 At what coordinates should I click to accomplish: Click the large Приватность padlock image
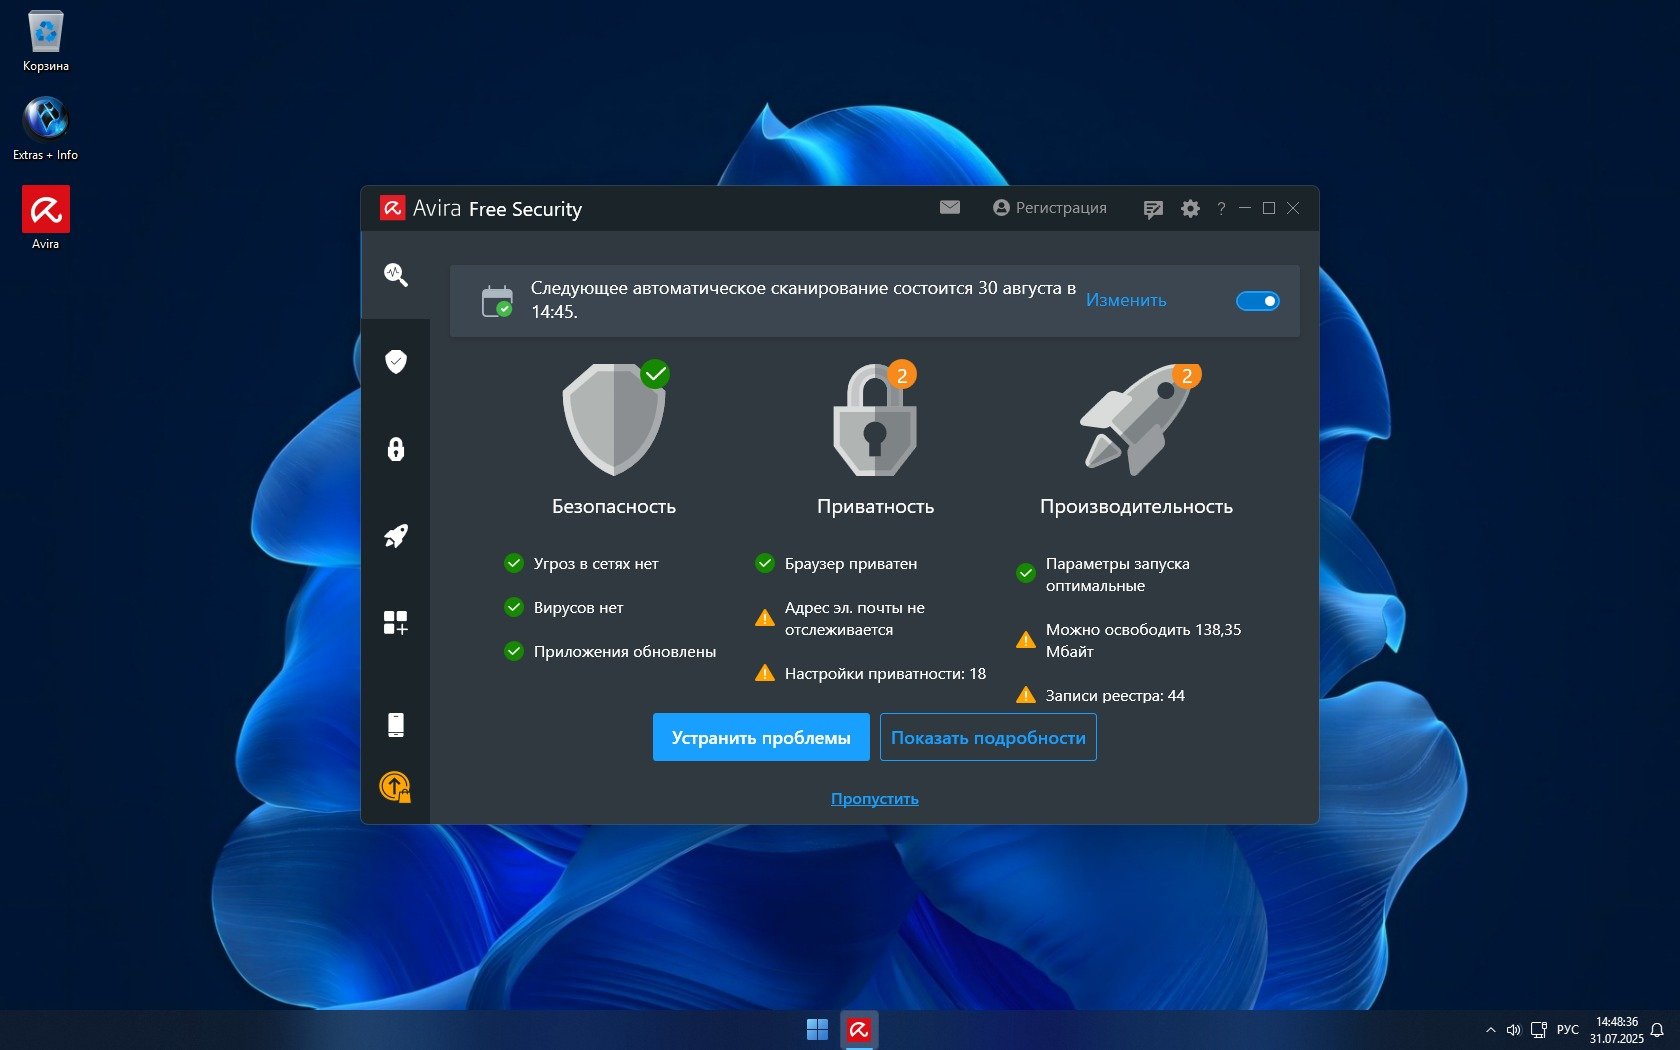point(875,421)
